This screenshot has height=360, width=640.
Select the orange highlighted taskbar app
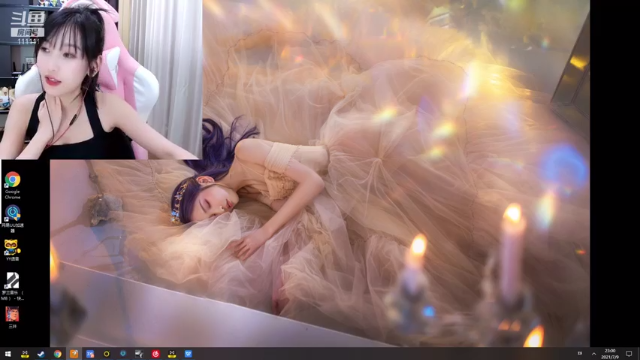click(74, 354)
